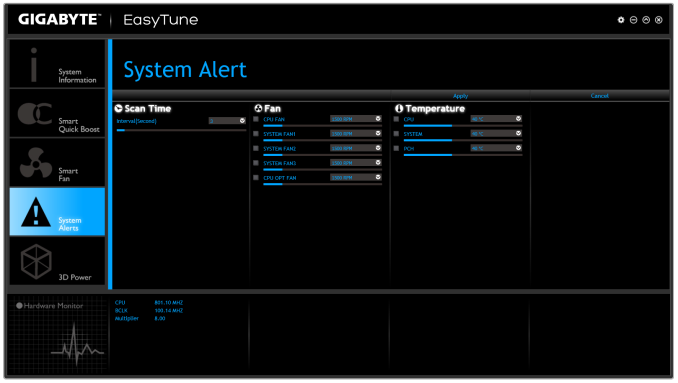This screenshot has width=678, height=383.
Task: Adjust the scan interval slider
Action: 181,130
